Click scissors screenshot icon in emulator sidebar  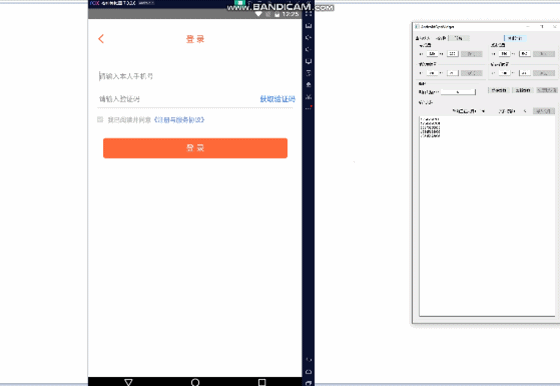coord(309,97)
